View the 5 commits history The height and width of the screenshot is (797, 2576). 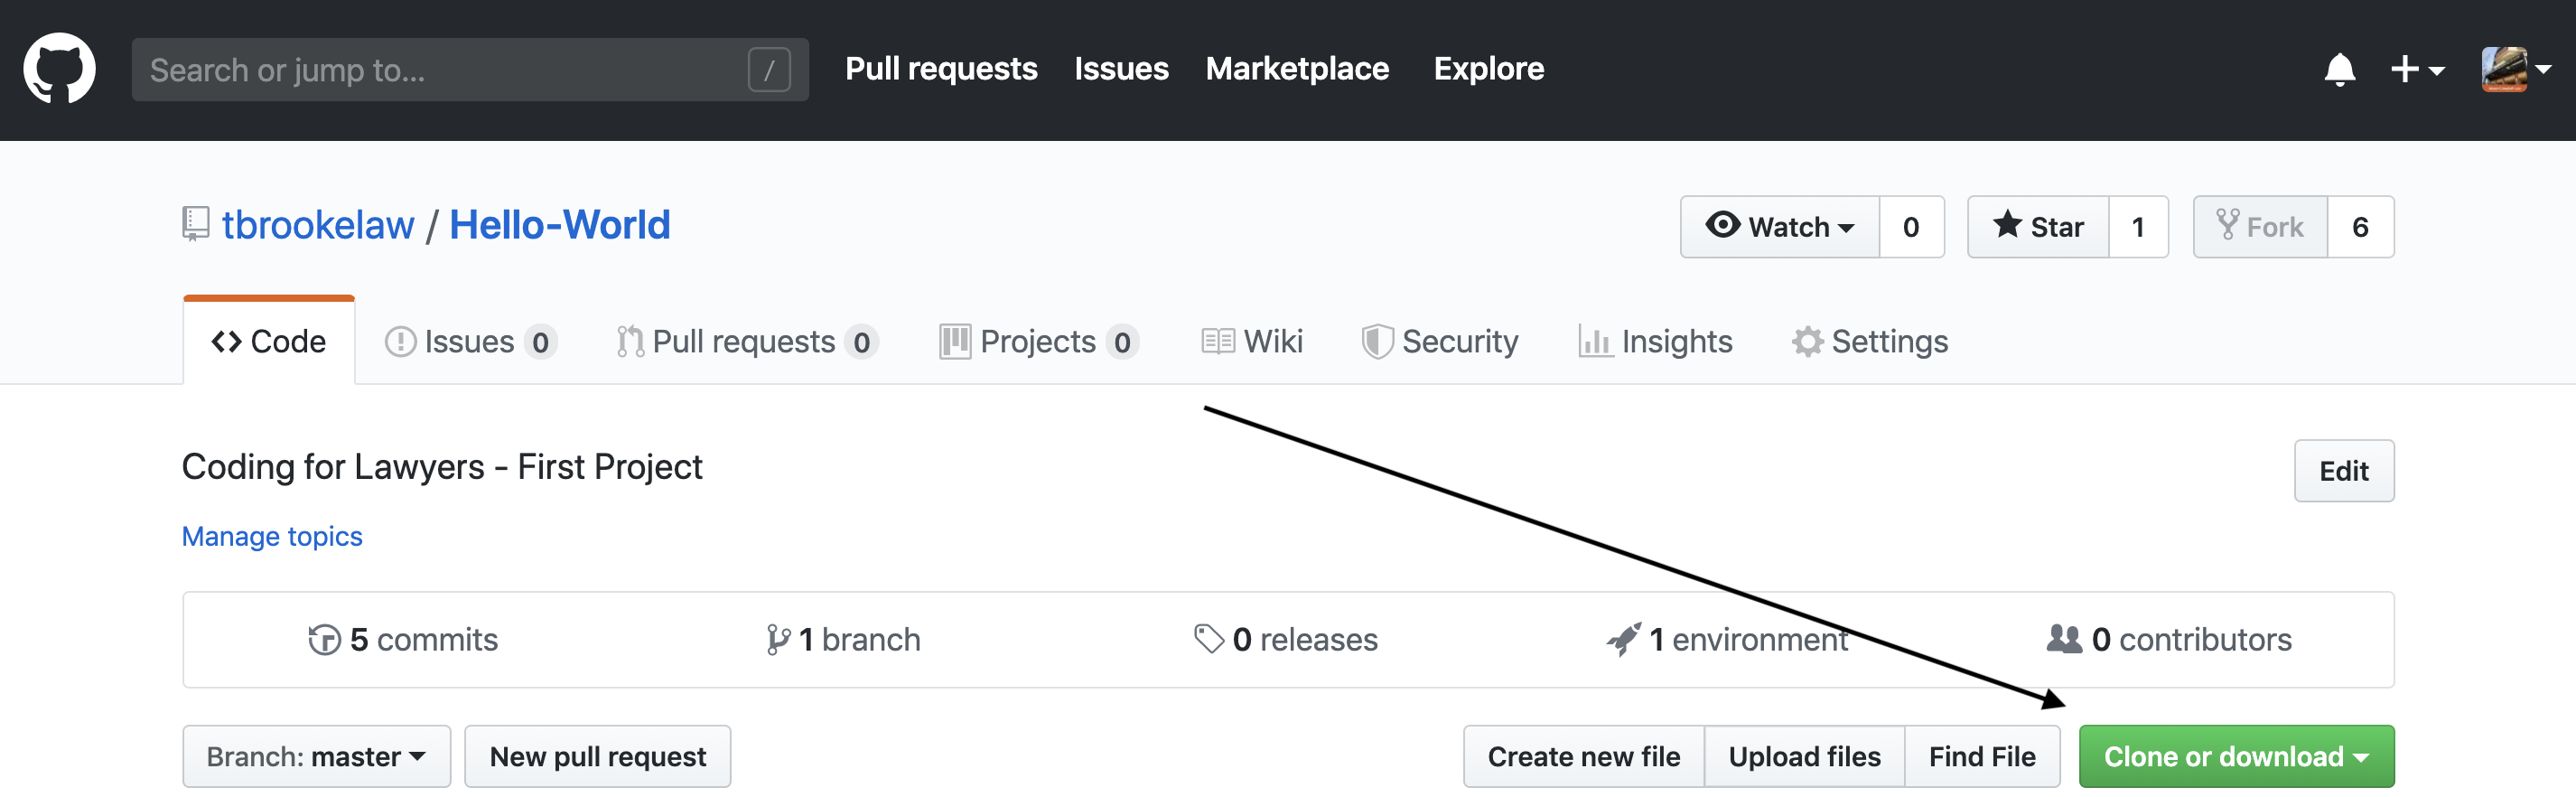(404, 639)
